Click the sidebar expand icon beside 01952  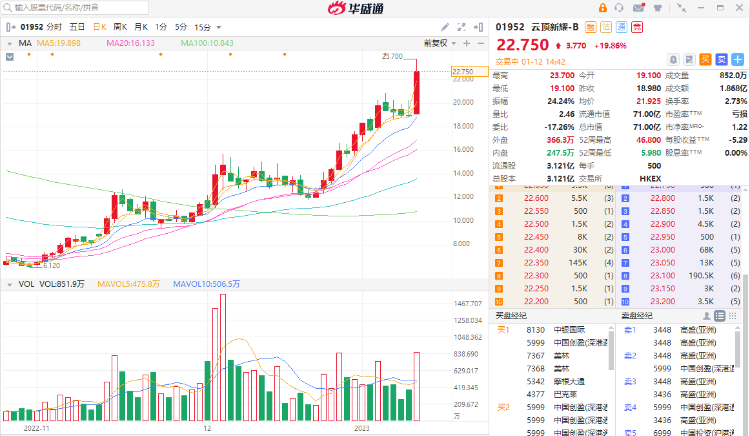point(11,27)
